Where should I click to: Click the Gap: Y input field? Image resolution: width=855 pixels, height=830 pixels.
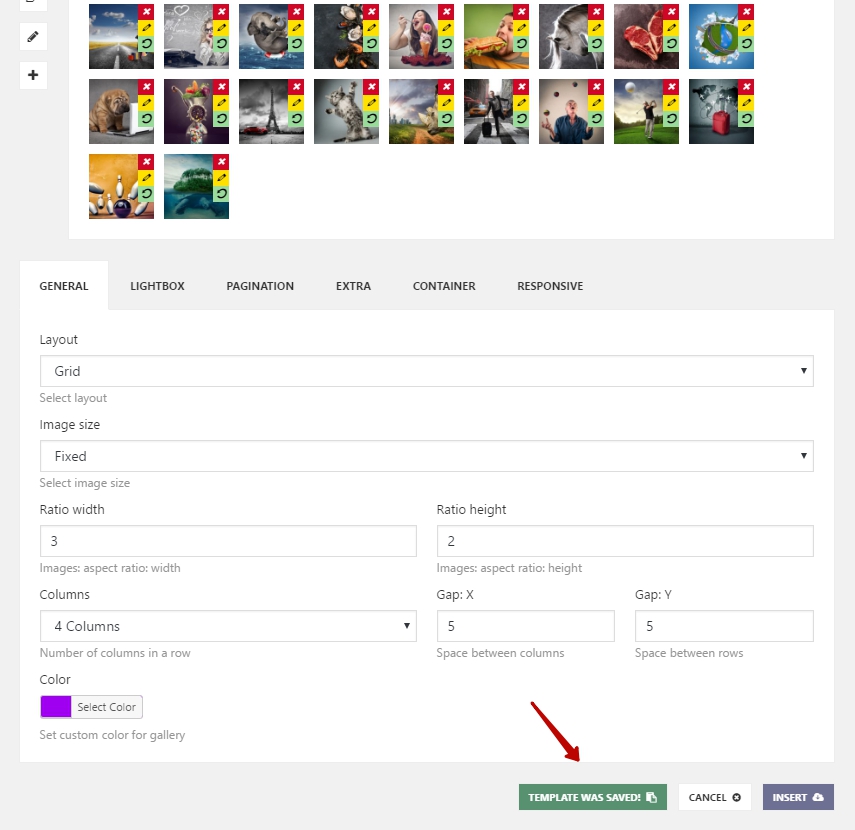point(724,626)
